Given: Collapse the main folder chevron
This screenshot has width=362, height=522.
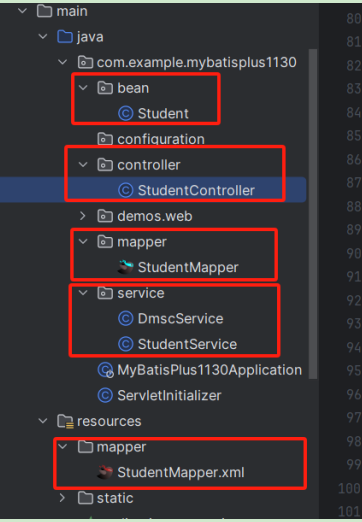Looking at the screenshot, I should point(22,11).
